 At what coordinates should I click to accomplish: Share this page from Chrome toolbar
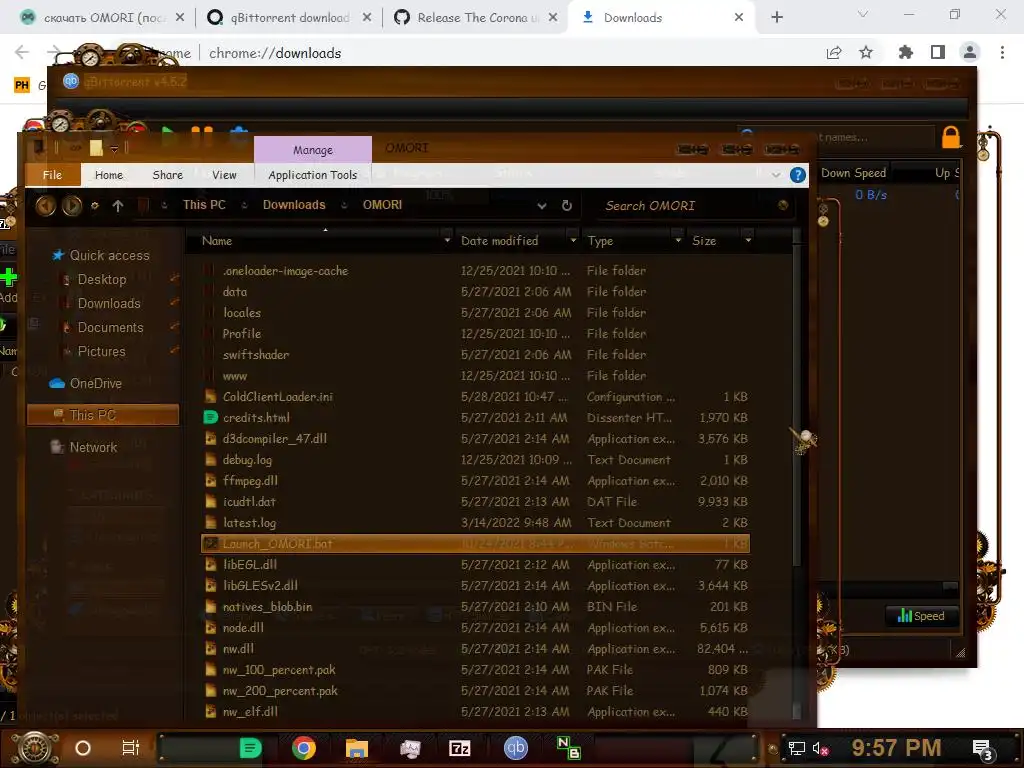[x=834, y=53]
